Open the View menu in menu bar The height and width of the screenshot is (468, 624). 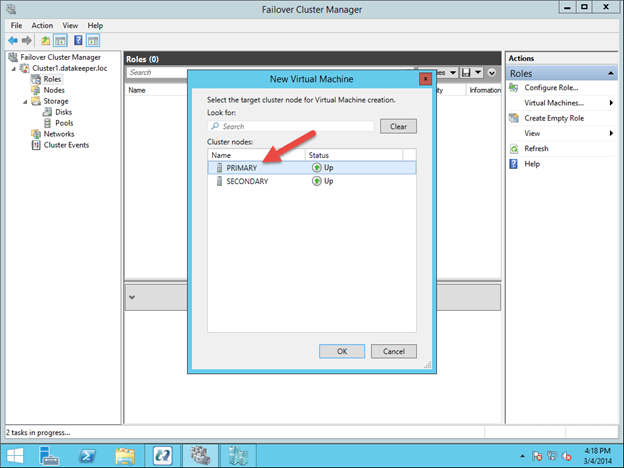point(70,25)
